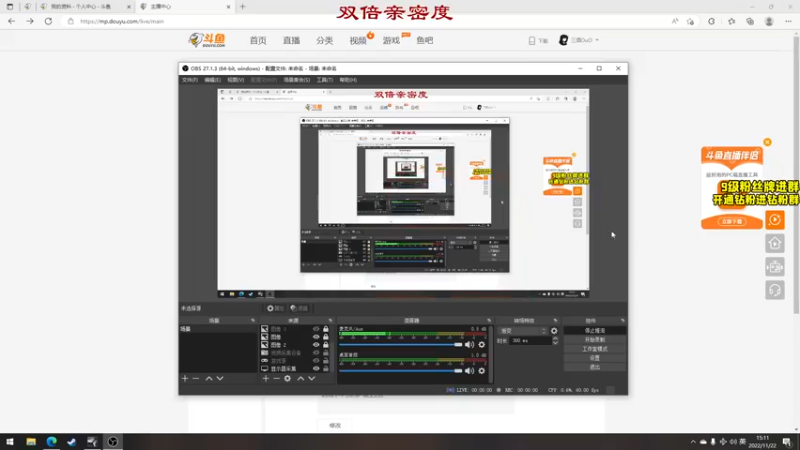Open Douyu logo homepage link

click(x=207, y=40)
